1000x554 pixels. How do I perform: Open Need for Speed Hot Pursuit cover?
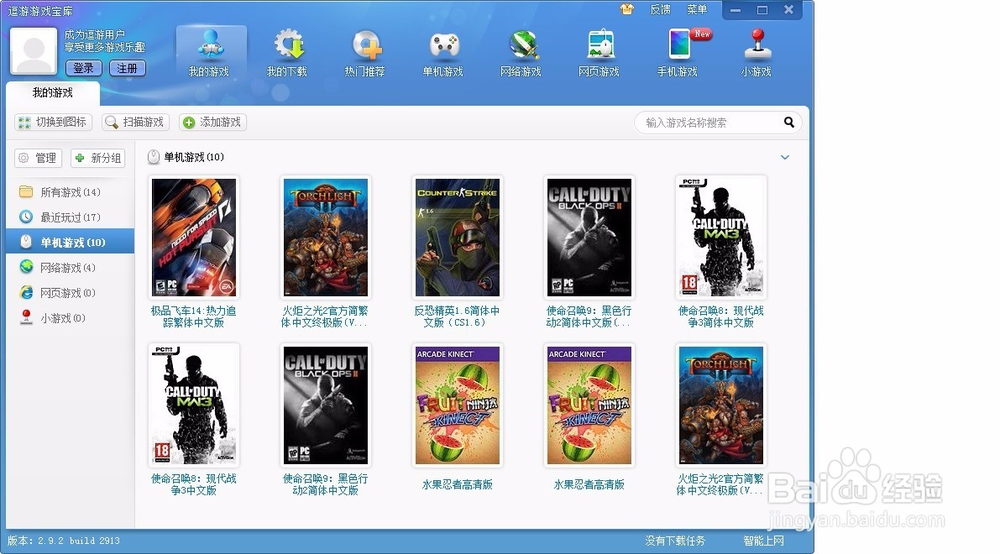pos(194,237)
